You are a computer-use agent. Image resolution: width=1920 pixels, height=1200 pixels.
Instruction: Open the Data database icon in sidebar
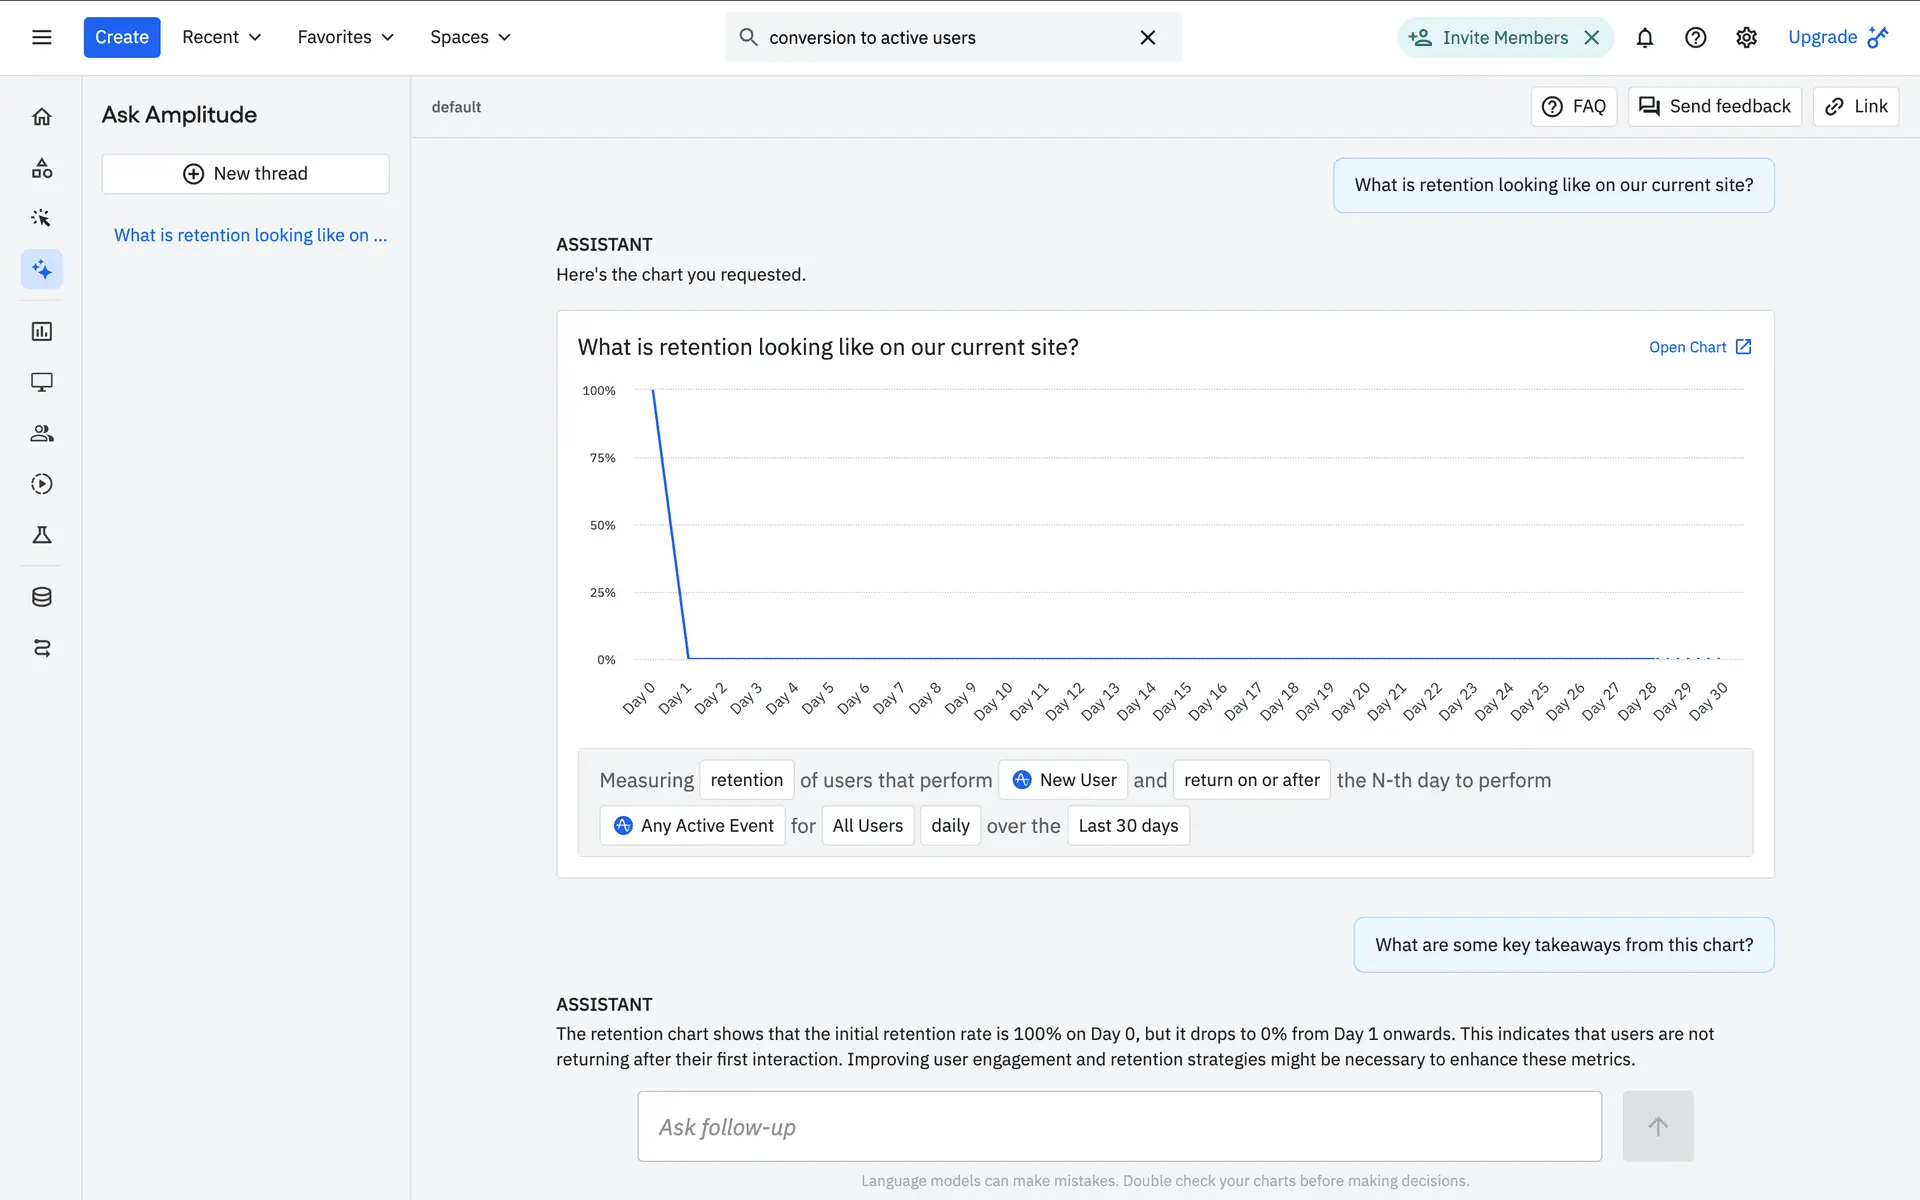click(x=41, y=597)
